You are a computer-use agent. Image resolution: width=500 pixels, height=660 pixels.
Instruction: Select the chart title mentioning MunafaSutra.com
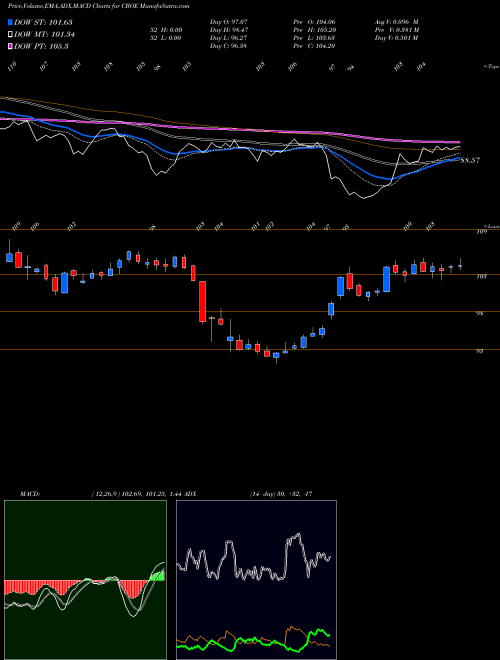(98, 6)
